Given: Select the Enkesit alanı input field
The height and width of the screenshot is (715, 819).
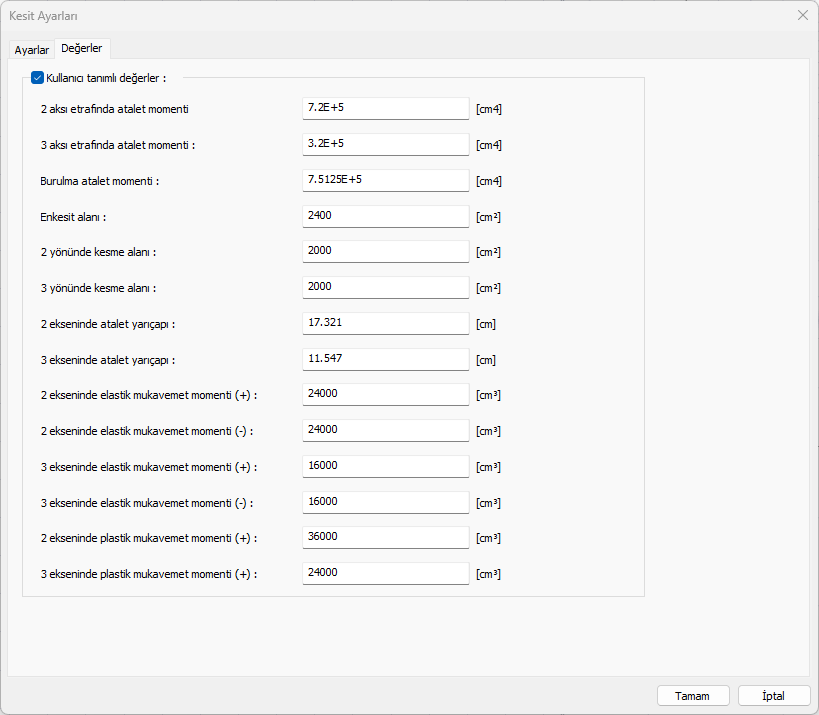Looking at the screenshot, I should 385,216.
